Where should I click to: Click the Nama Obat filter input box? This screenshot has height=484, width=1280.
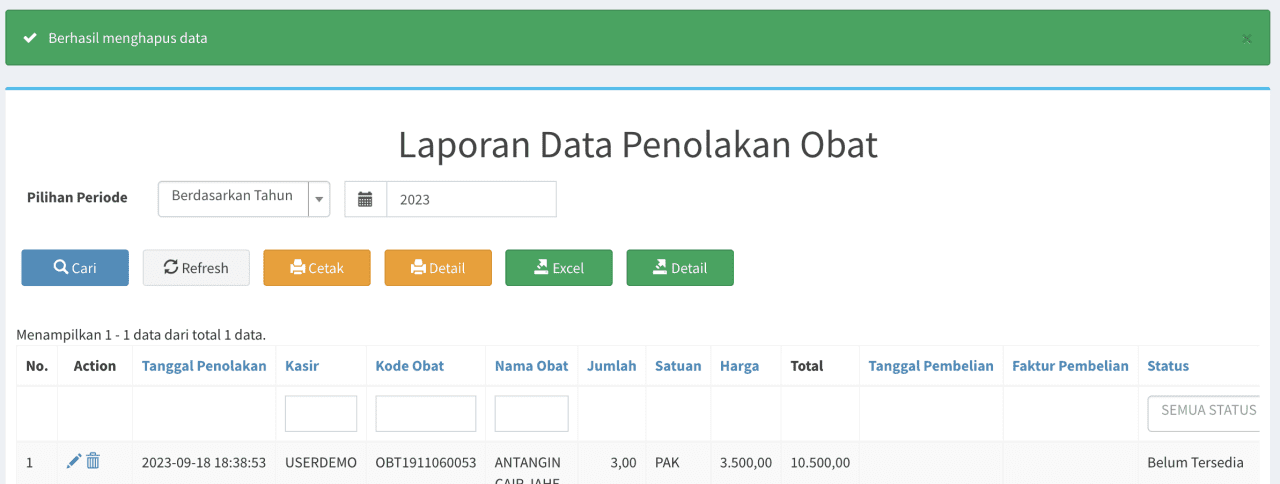(532, 414)
